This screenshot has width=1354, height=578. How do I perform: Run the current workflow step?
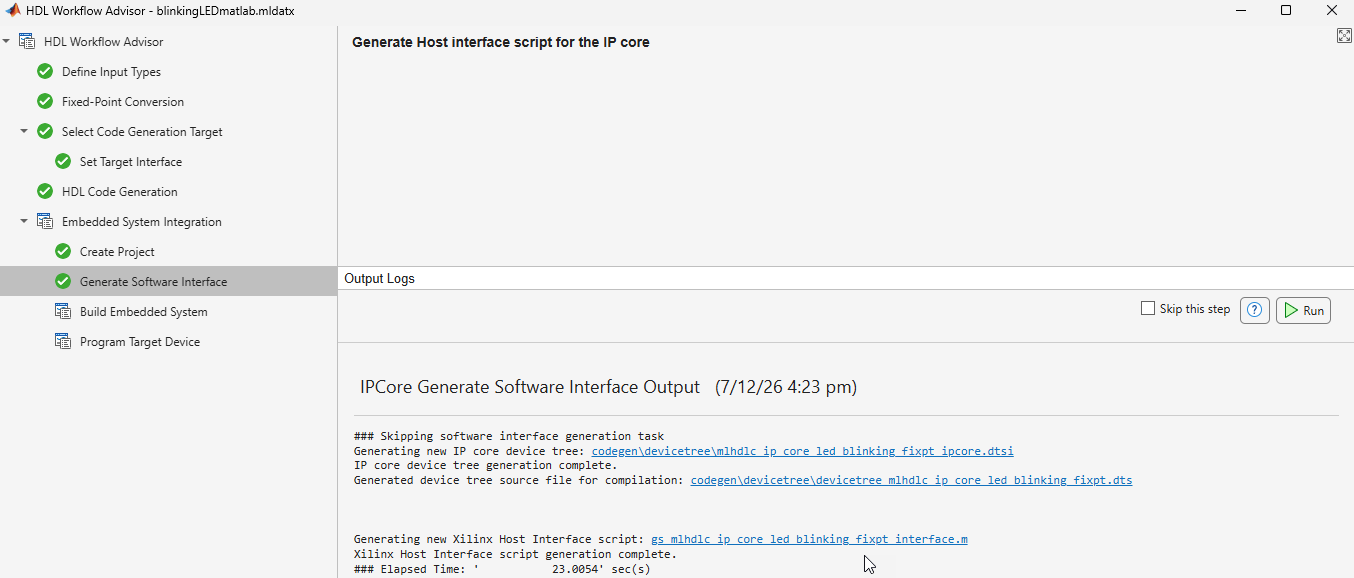(1303, 310)
